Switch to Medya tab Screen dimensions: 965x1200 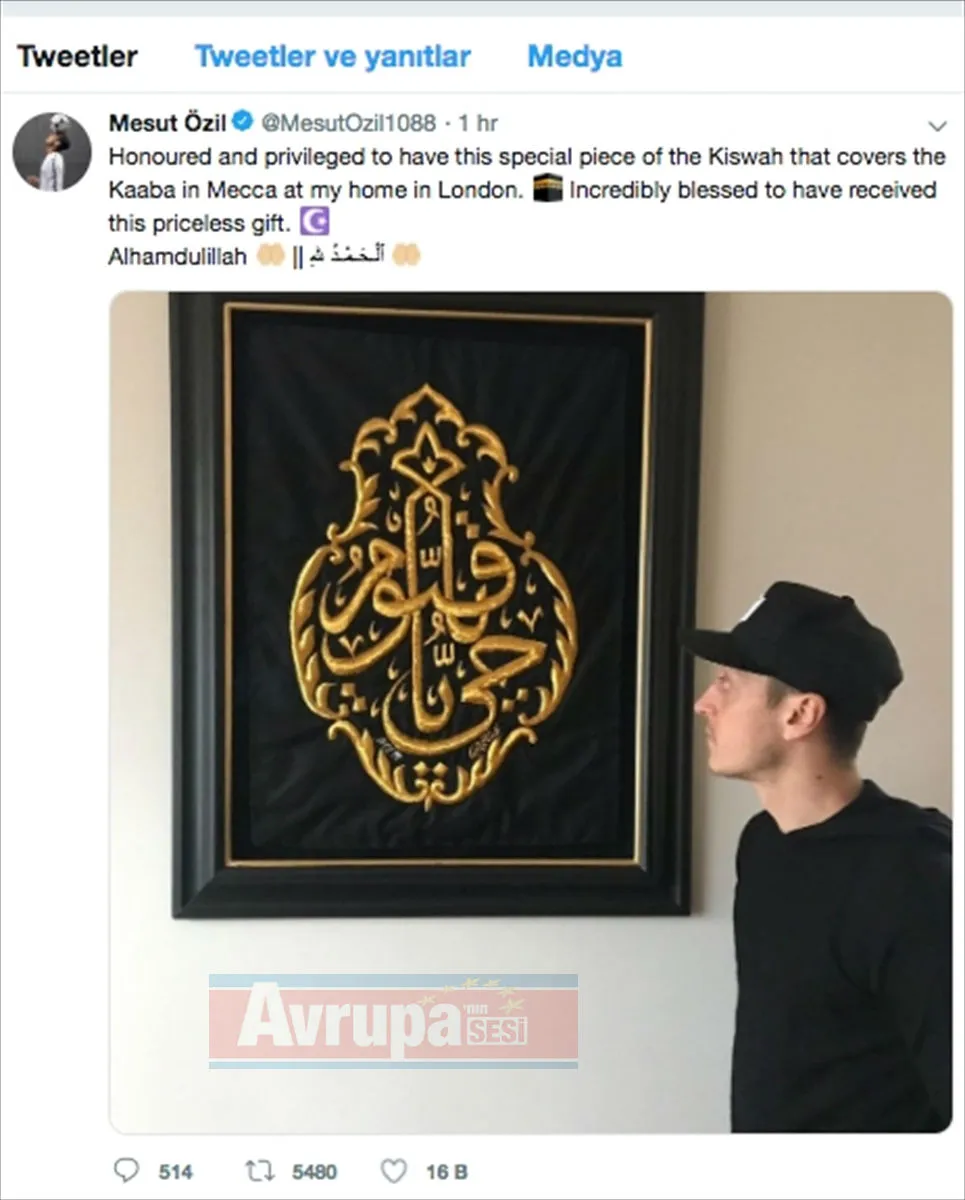coord(574,56)
